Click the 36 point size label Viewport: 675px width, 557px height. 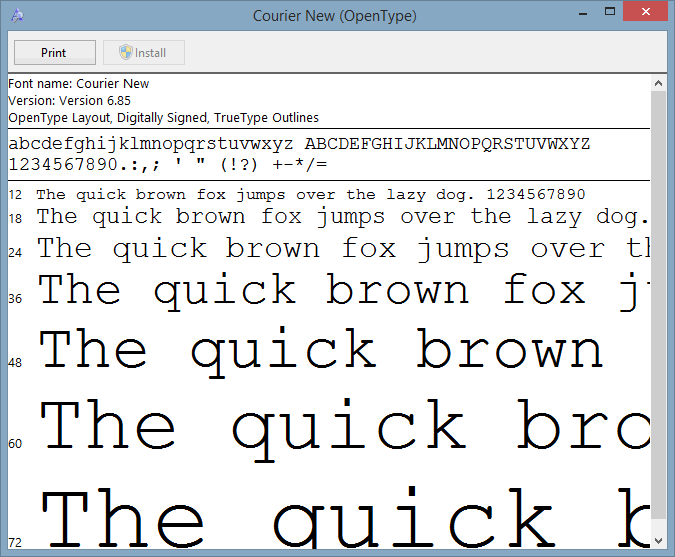(x=15, y=299)
